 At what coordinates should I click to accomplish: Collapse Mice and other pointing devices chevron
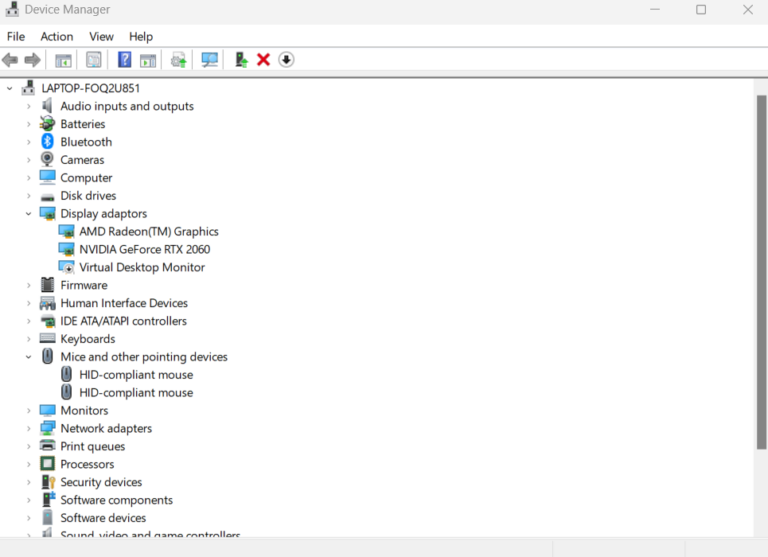point(28,357)
